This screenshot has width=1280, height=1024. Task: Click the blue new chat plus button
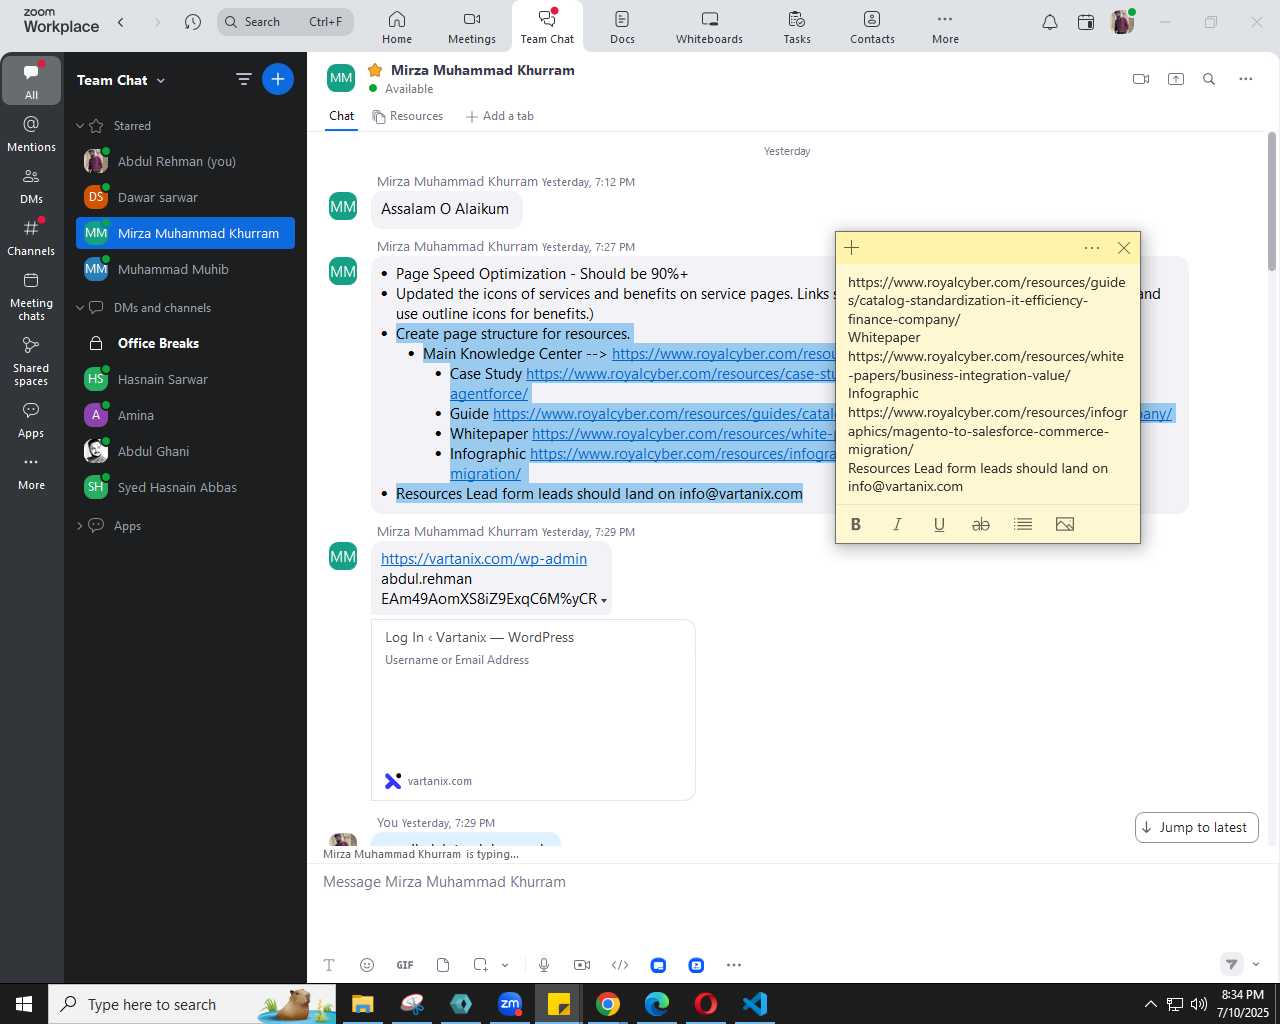[278, 79]
